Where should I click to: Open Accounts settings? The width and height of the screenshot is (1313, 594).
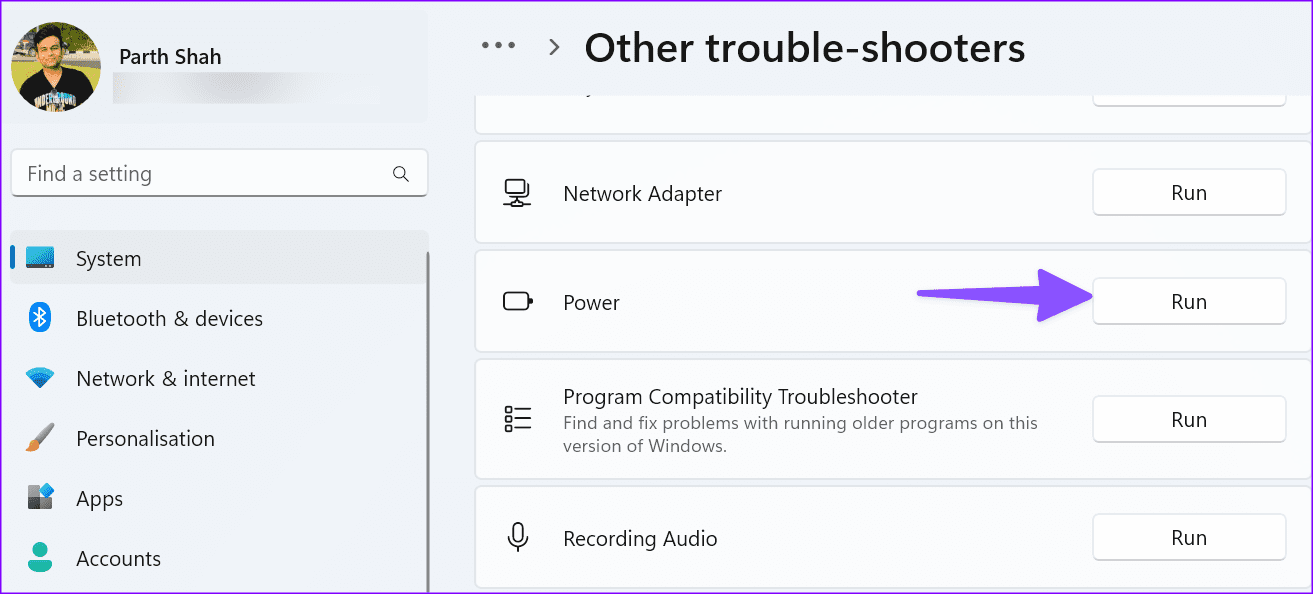[x=219, y=558]
